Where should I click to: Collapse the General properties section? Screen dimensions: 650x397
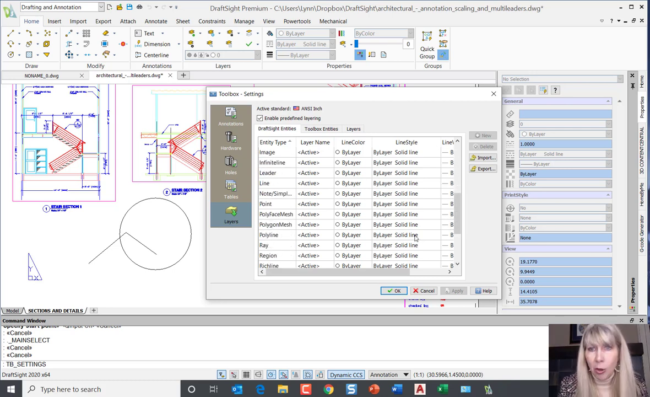[608, 101]
